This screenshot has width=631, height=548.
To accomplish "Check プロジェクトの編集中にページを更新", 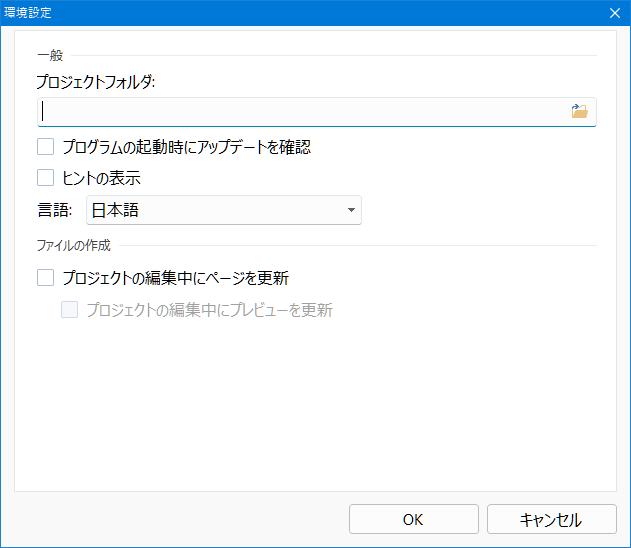I will pyautogui.click(x=45, y=278).
